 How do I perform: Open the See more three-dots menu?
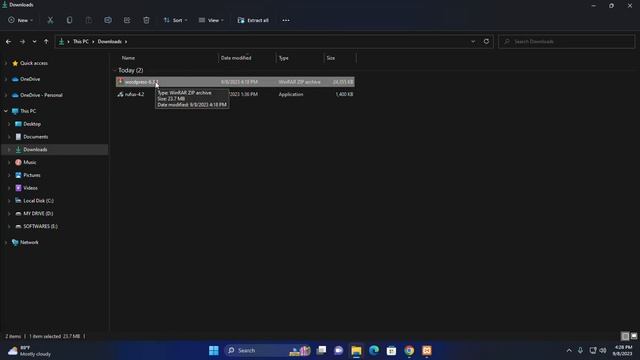(x=286, y=20)
